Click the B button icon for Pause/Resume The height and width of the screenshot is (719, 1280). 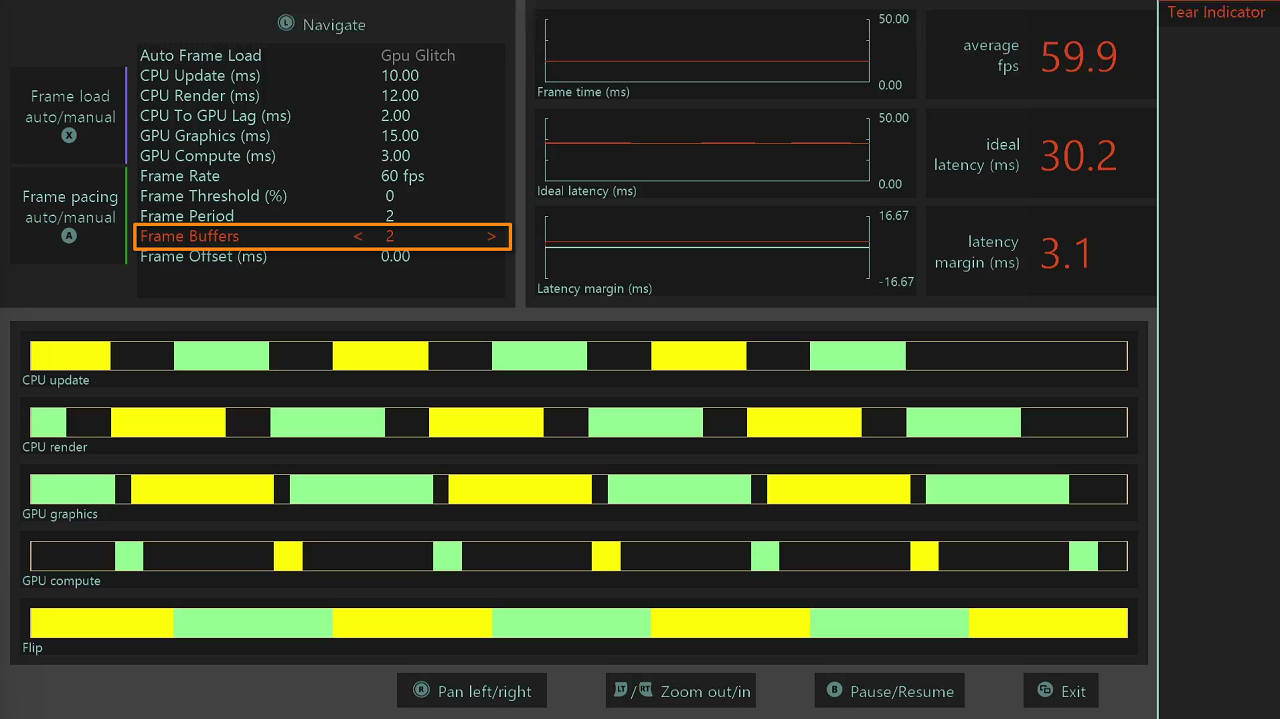coord(834,690)
